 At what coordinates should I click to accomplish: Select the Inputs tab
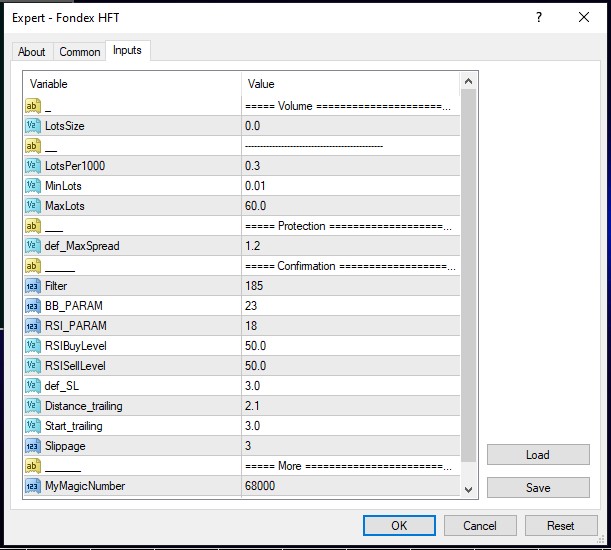[x=127, y=50]
